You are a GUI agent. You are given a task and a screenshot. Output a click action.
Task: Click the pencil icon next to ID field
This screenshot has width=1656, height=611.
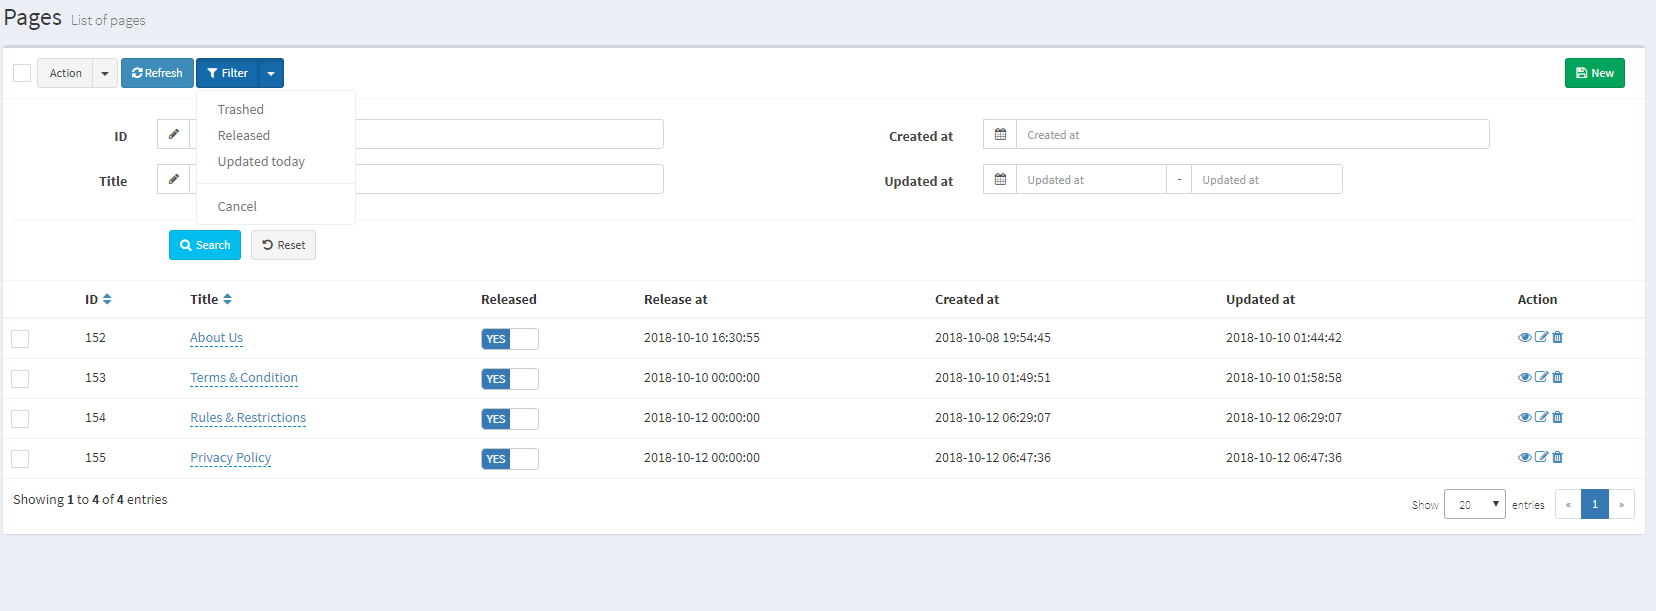(x=173, y=134)
